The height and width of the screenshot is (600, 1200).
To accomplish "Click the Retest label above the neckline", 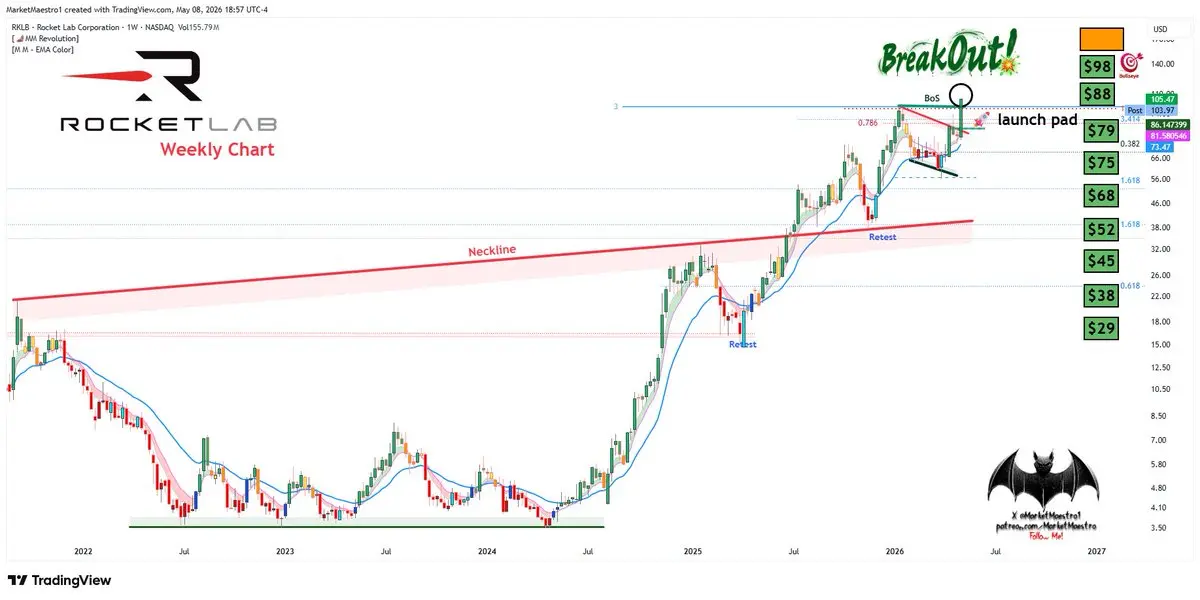I will 882,237.
